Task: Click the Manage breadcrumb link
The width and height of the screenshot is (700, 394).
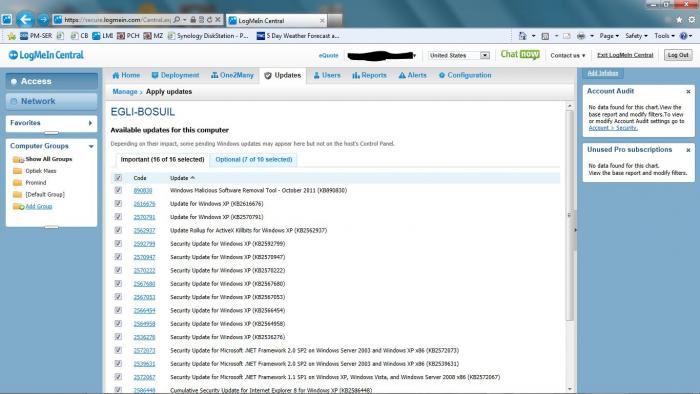Action: pyautogui.click(x=125, y=92)
